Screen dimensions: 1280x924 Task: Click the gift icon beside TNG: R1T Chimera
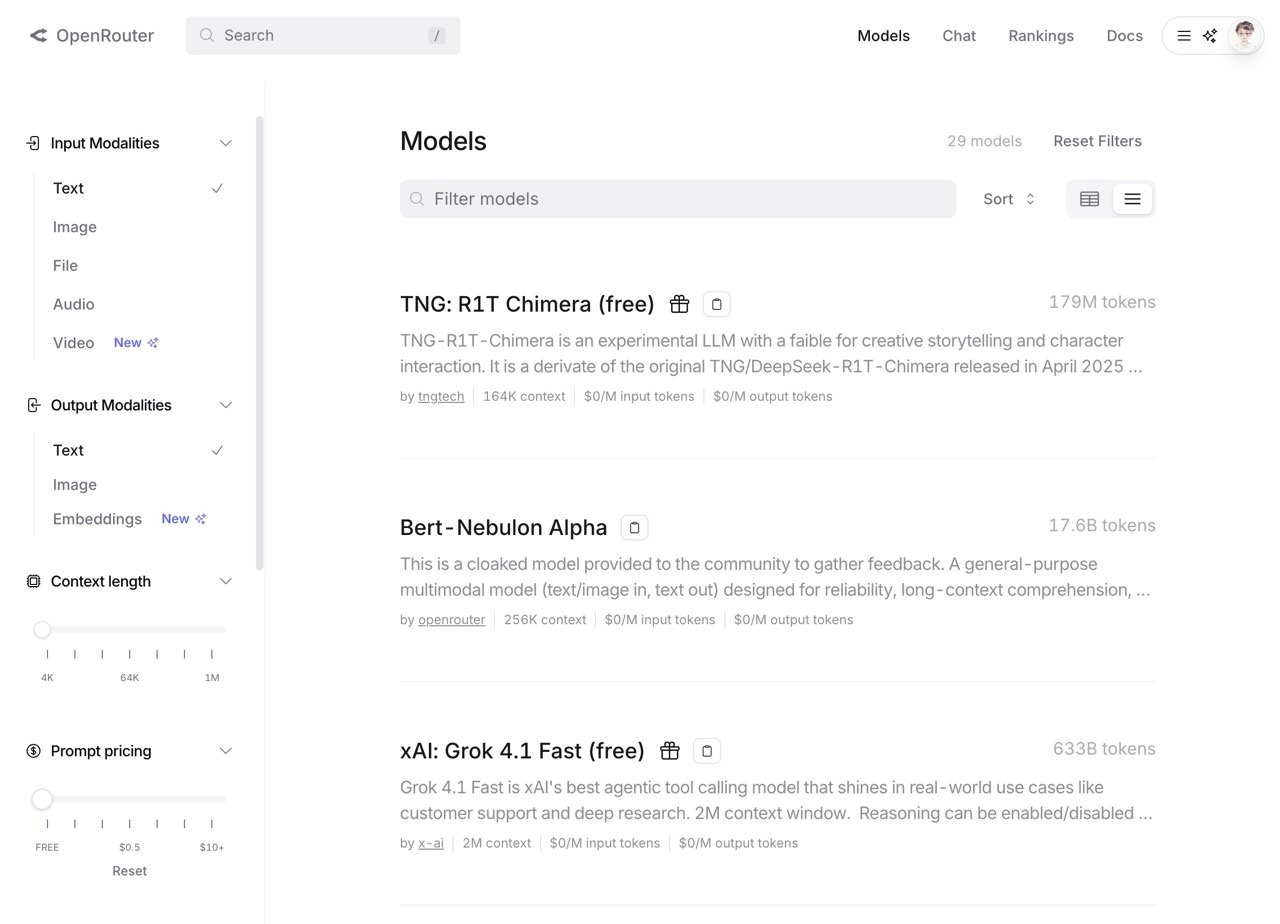[680, 304]
